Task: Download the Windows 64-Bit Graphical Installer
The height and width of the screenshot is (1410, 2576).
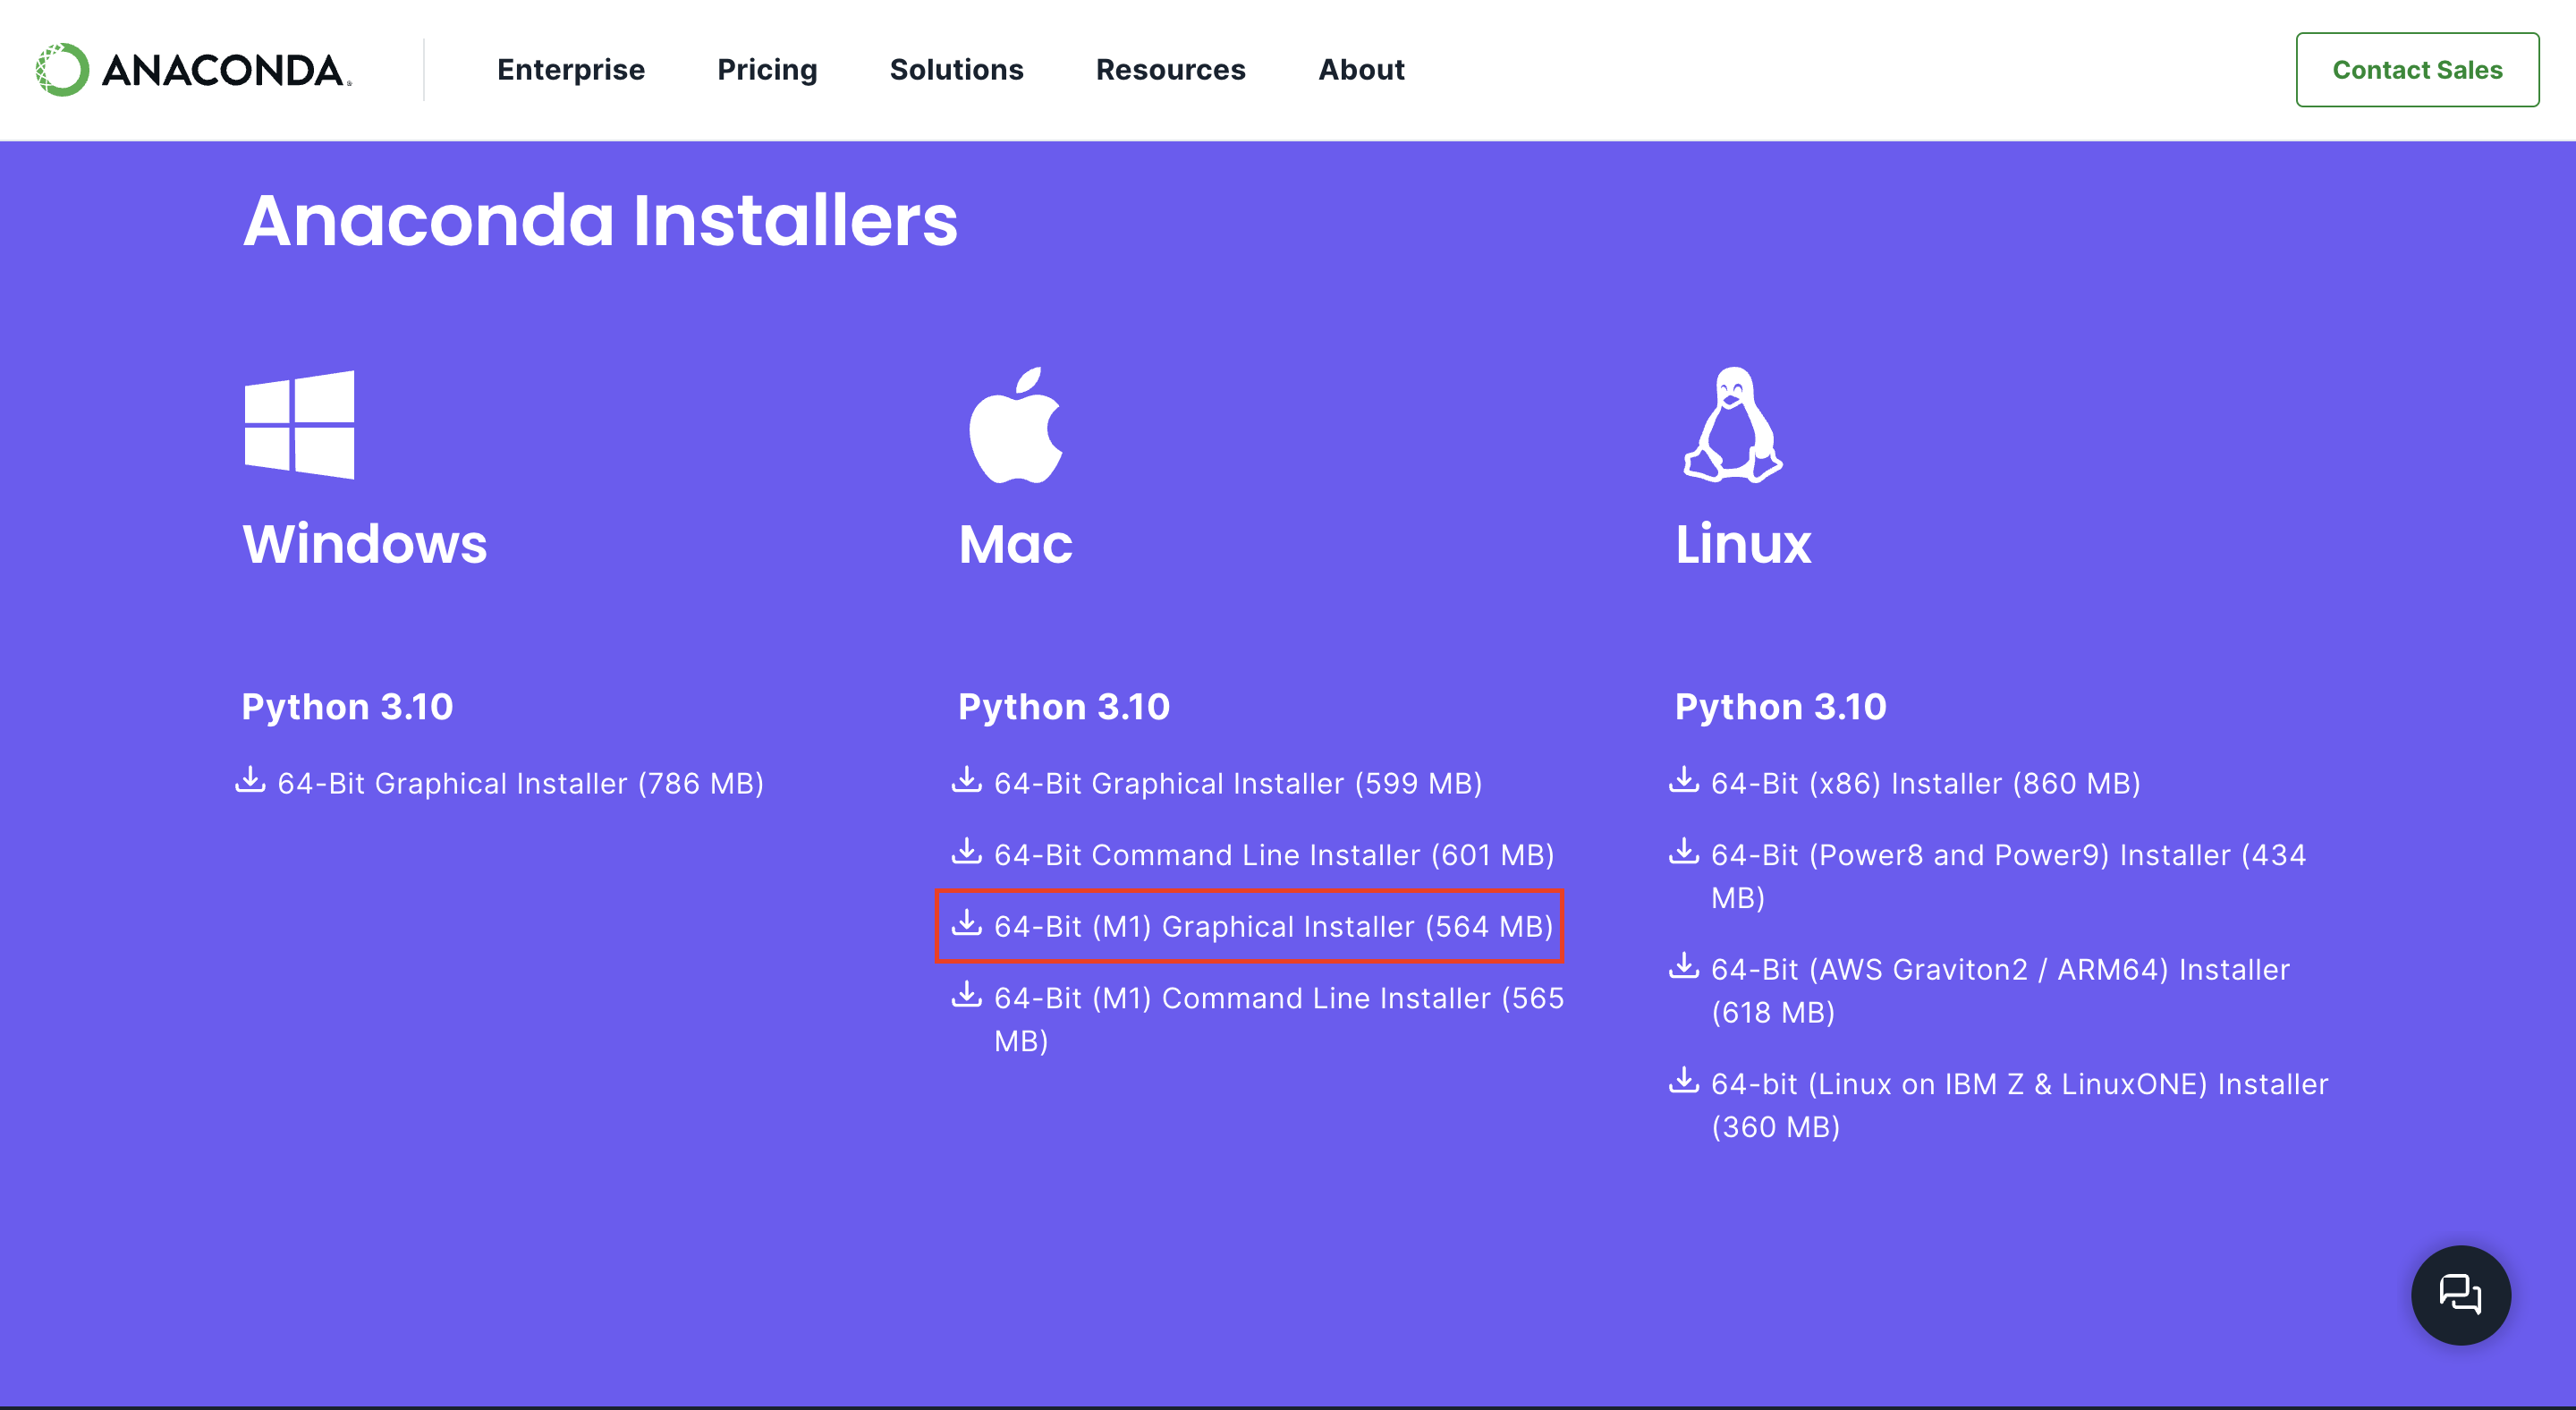Action: pyautogui.click(x=521, y=783)
